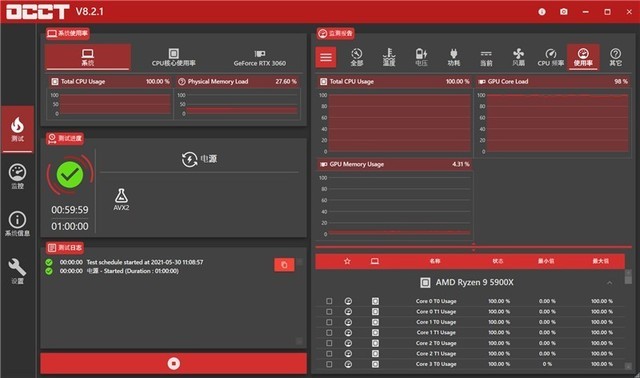Click the test log scroll-up arrow
Screen dimensions: 640x378
(299, 262)
